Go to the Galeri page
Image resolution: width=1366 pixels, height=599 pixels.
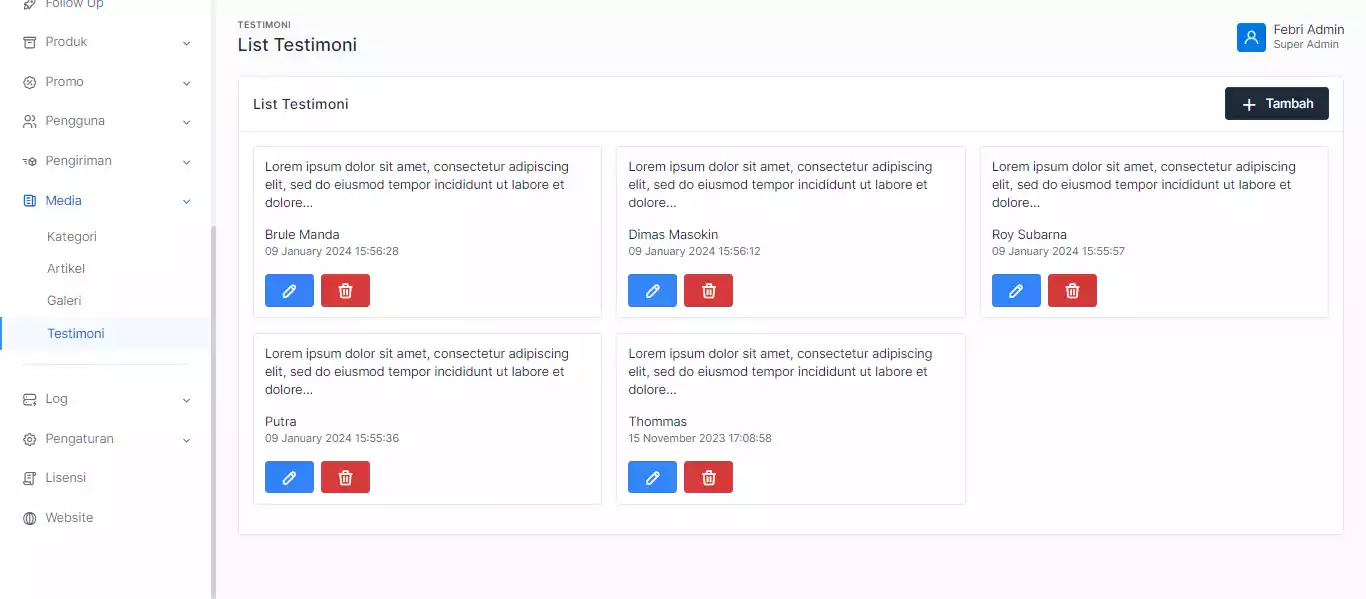pos(64,301)
